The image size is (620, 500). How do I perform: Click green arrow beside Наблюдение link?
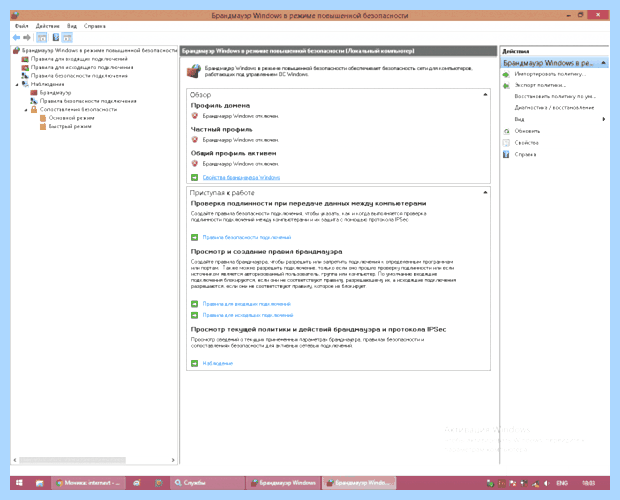click(194, 363)
